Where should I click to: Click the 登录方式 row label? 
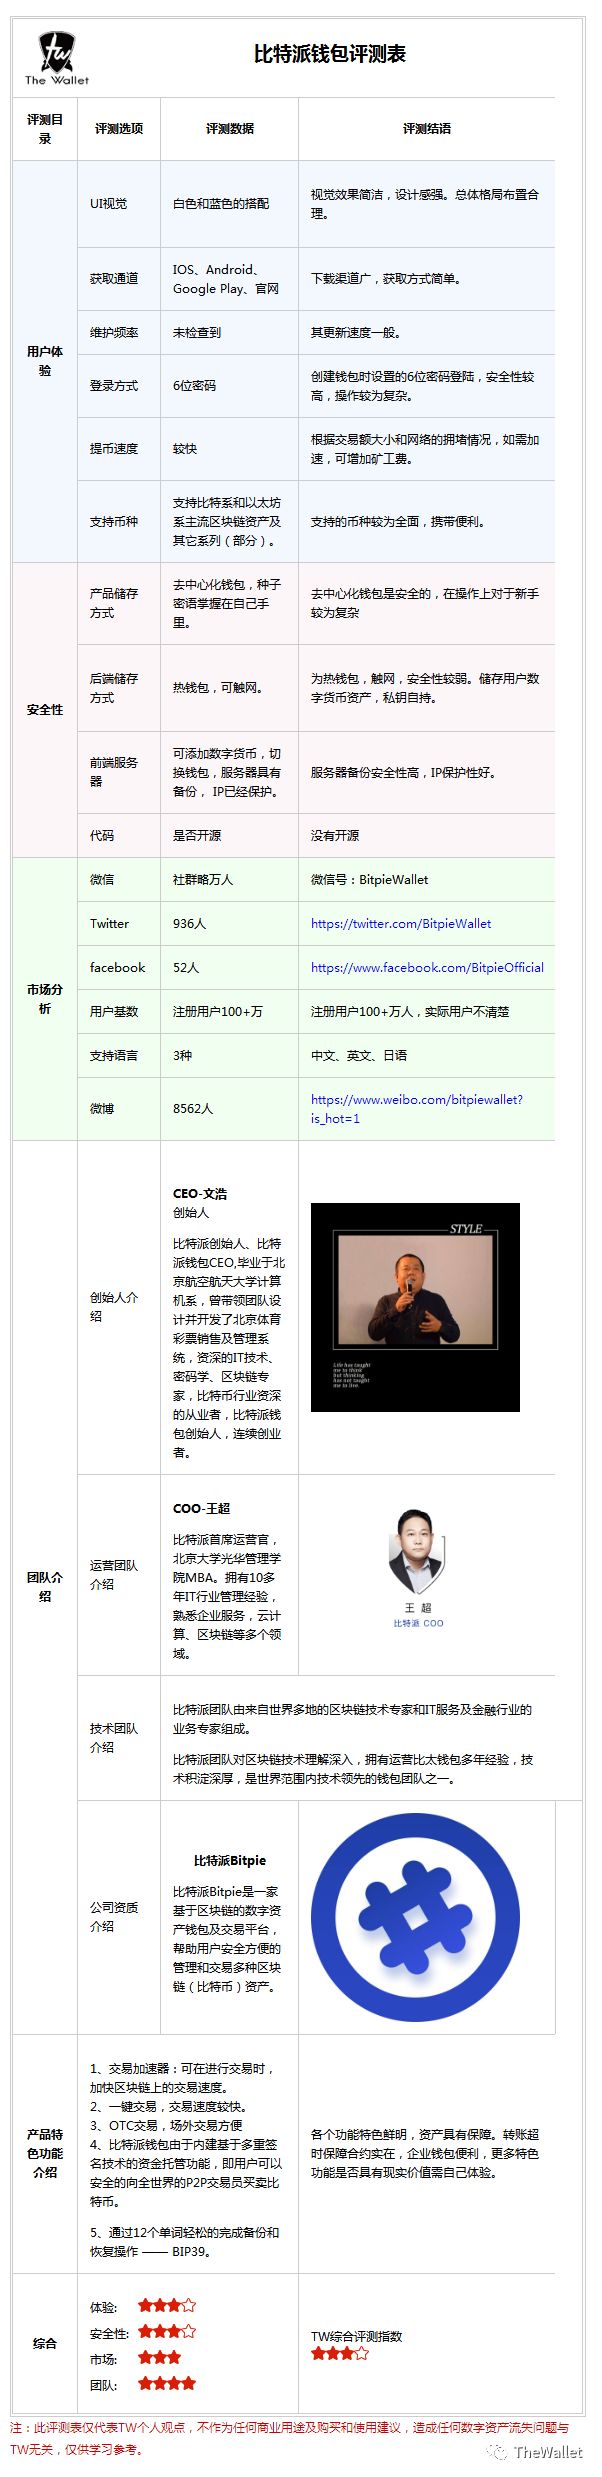pos(114,385)
